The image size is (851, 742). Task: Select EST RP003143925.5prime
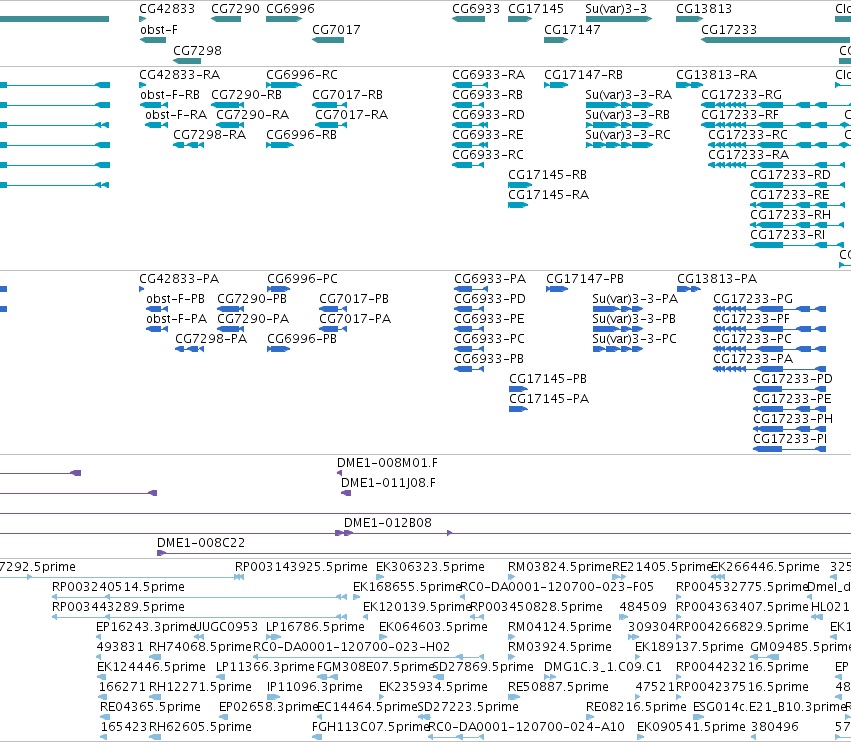click(x=301, y=567)
